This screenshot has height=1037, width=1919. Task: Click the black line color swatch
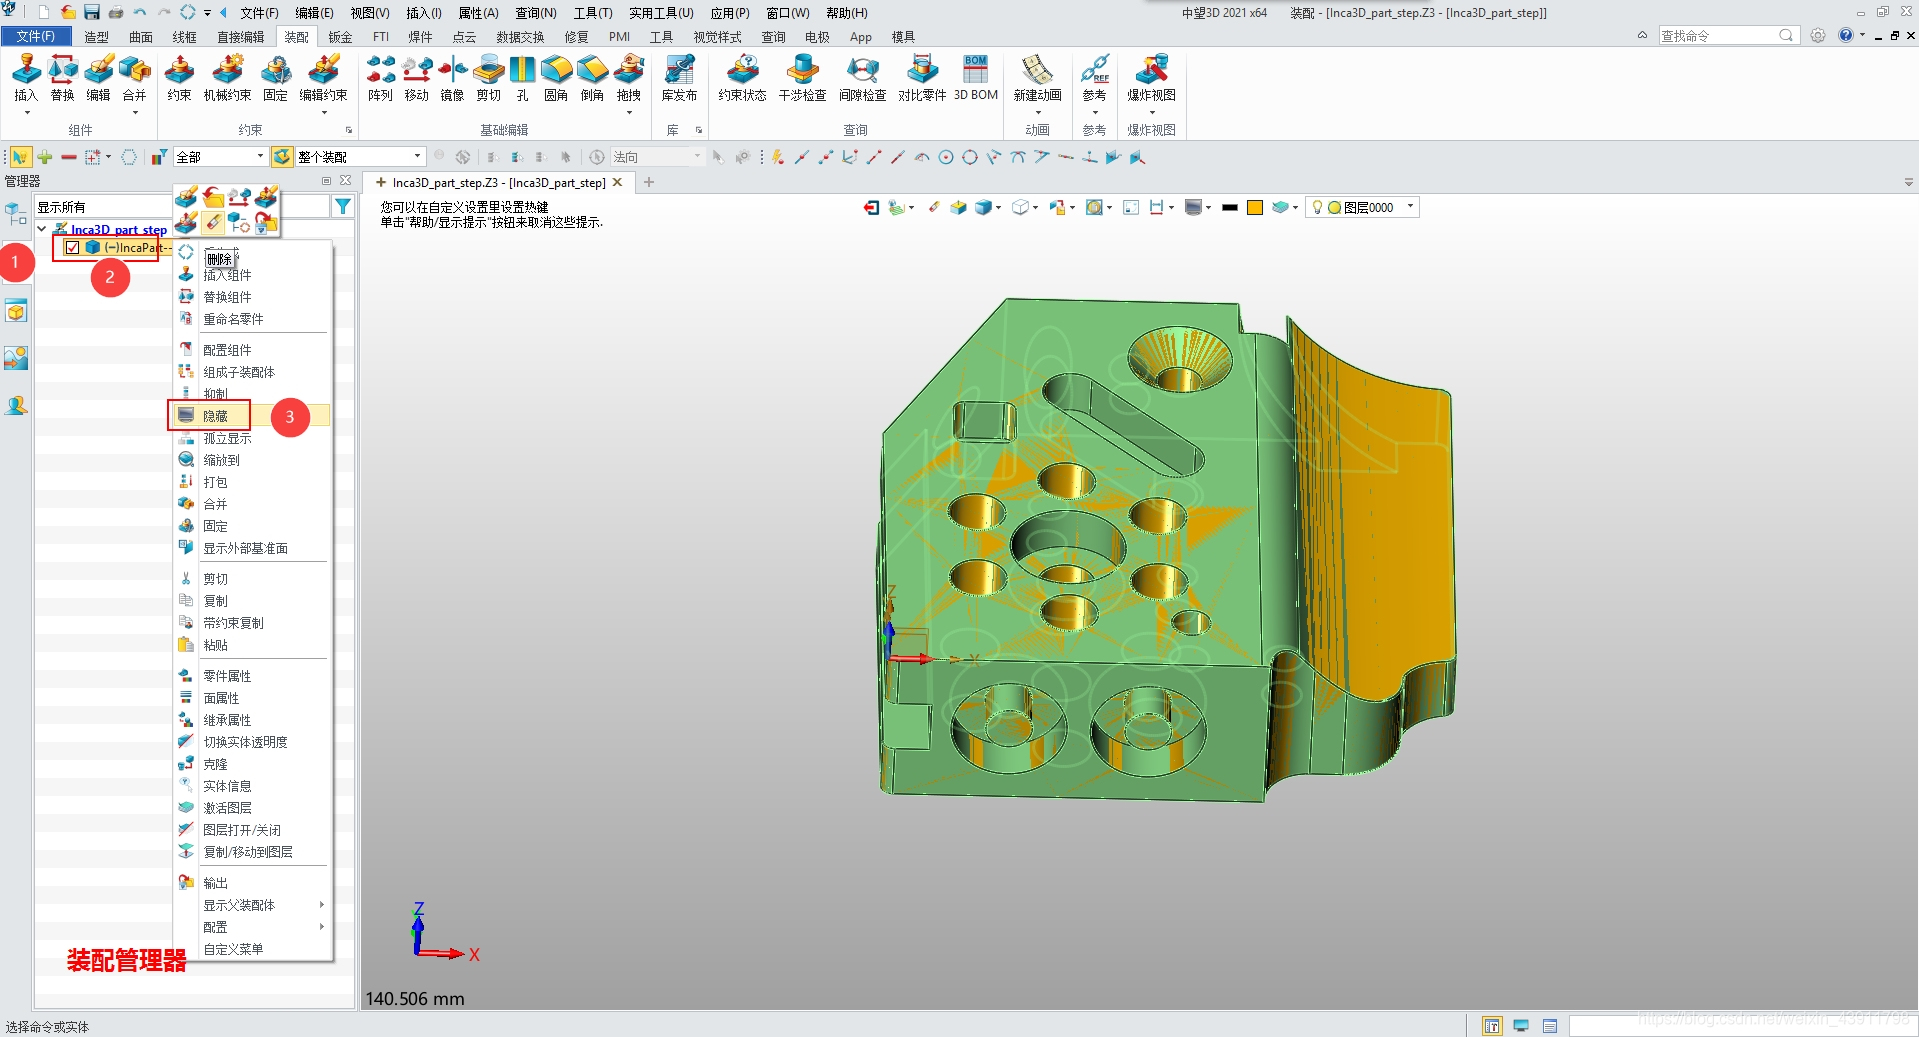tap(1230, 207)
